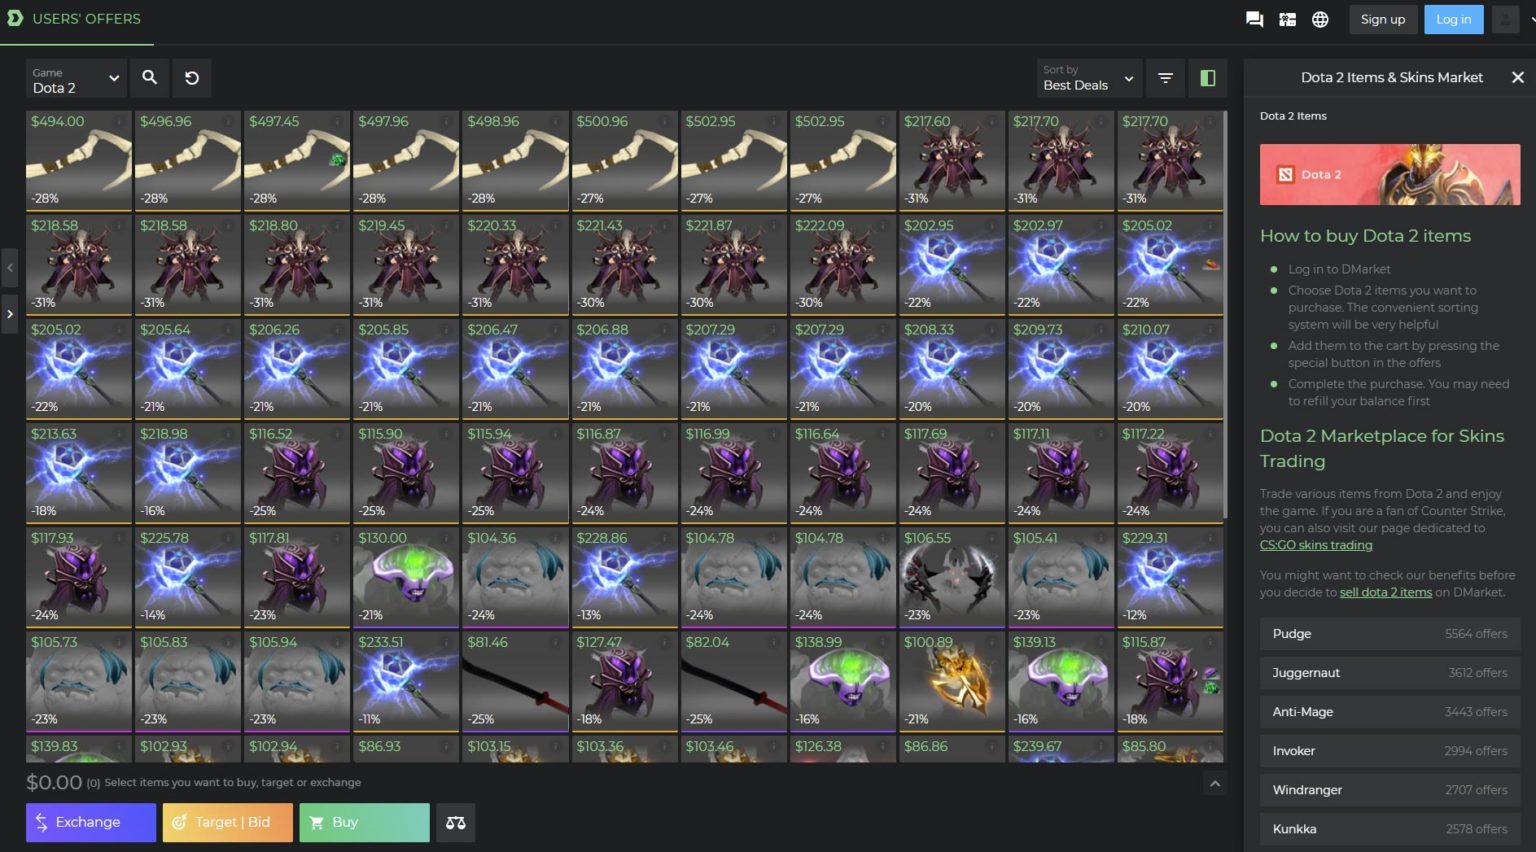
Task: Select the $116.52 item card
Action: point(296,473)
